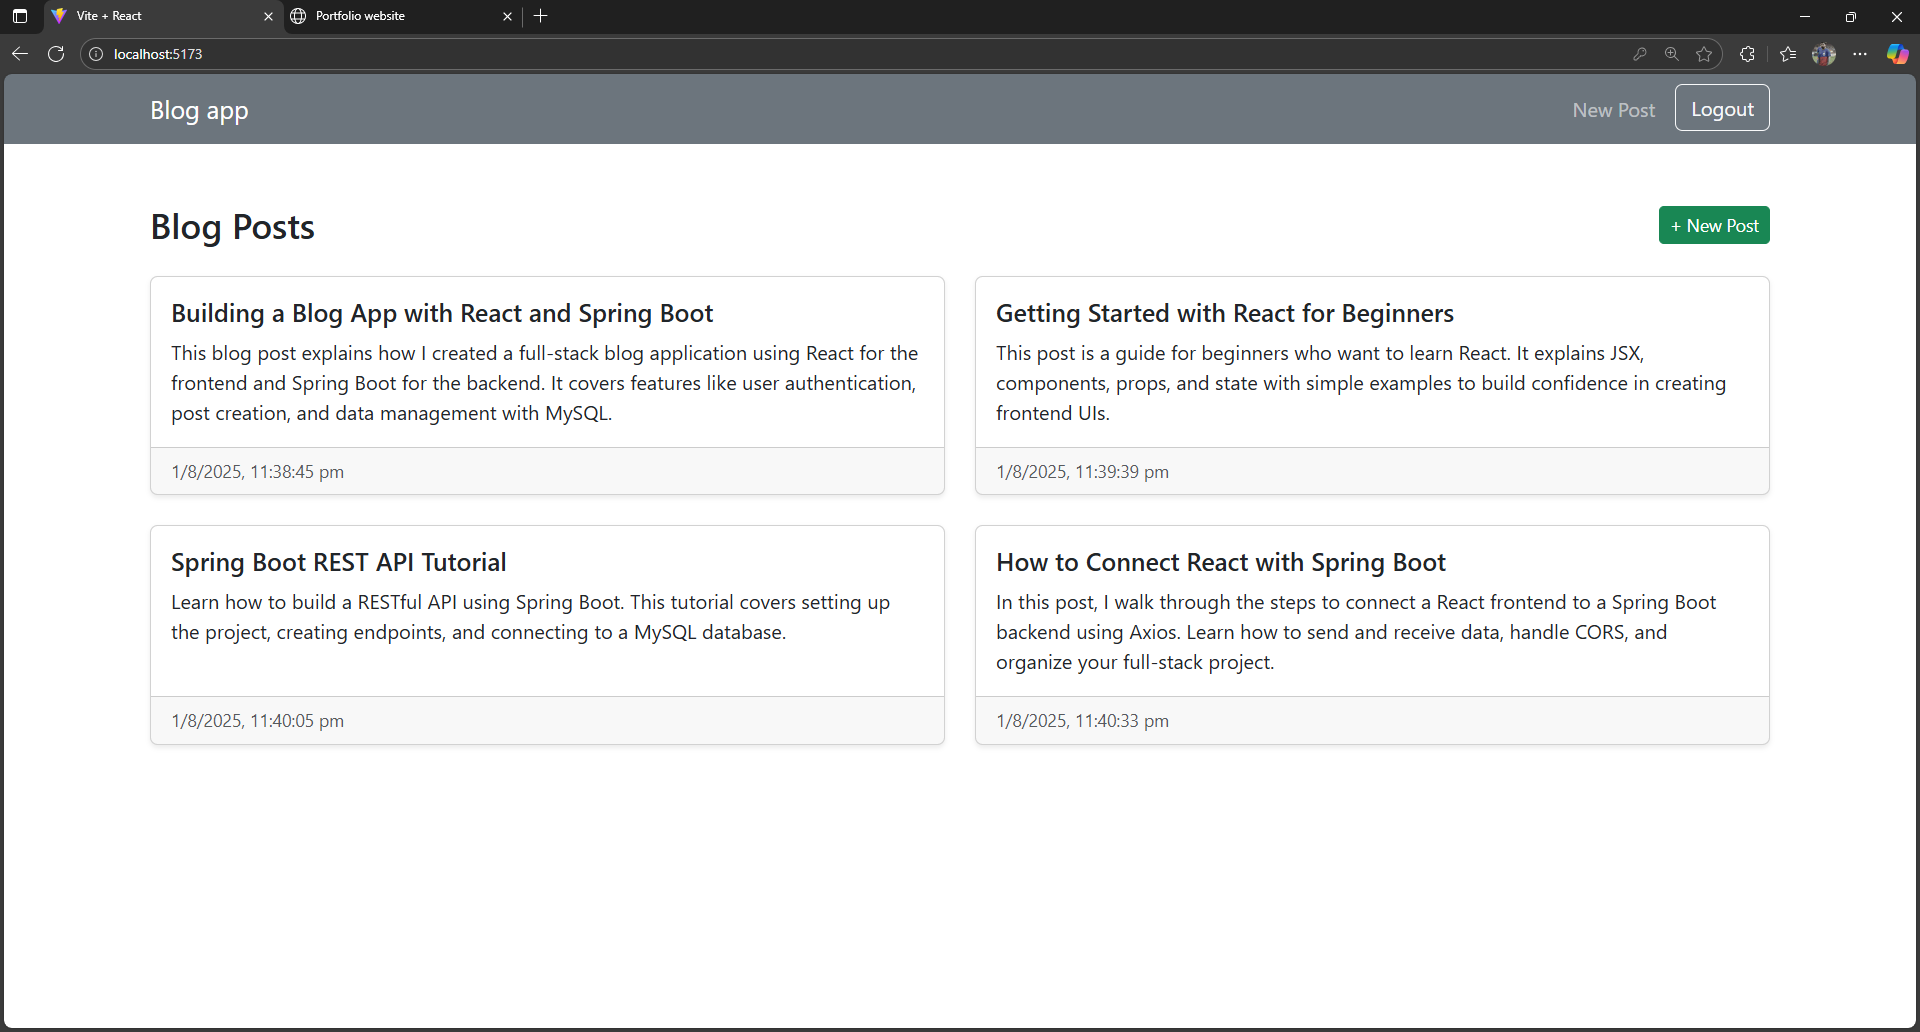The height and width of the screenshot is (1032, 1920).
Task: Open the tab actions menu top-left
Action: pos(19,16)
